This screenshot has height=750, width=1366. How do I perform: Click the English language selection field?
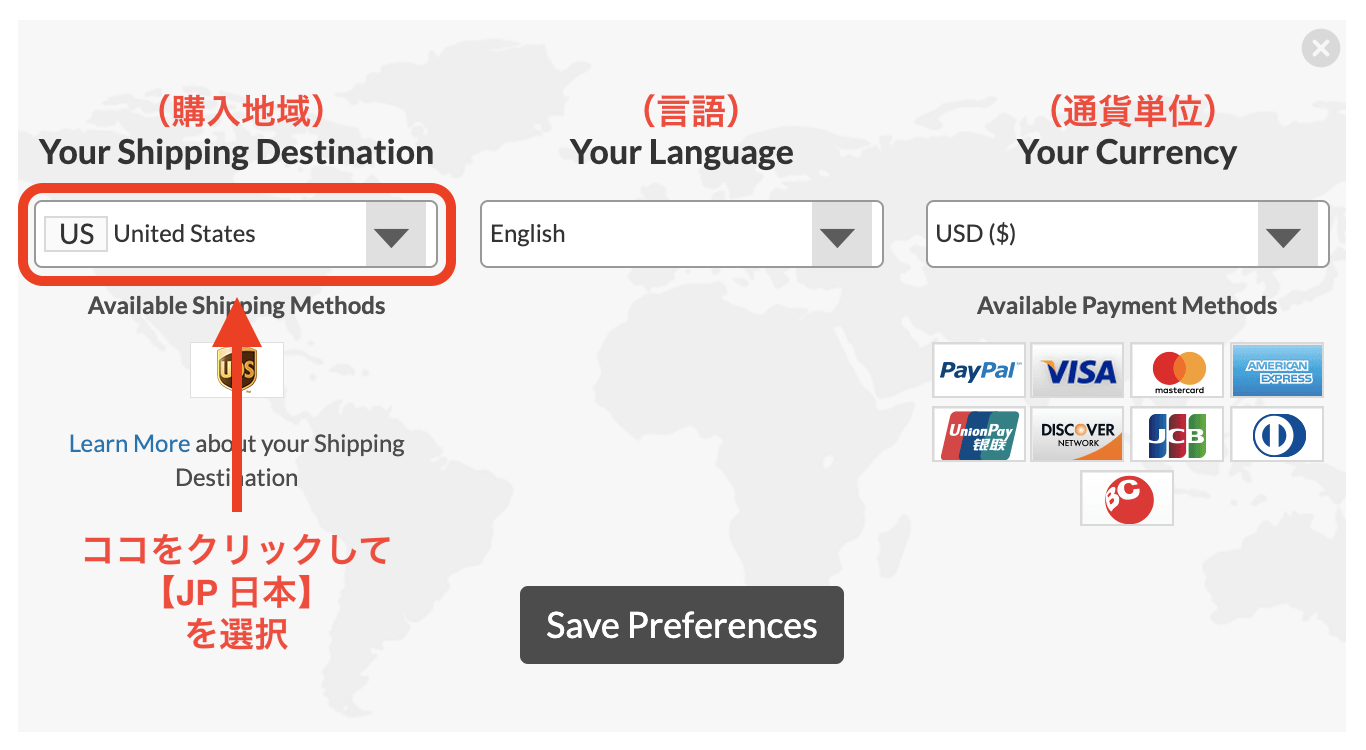click(682, 234)
